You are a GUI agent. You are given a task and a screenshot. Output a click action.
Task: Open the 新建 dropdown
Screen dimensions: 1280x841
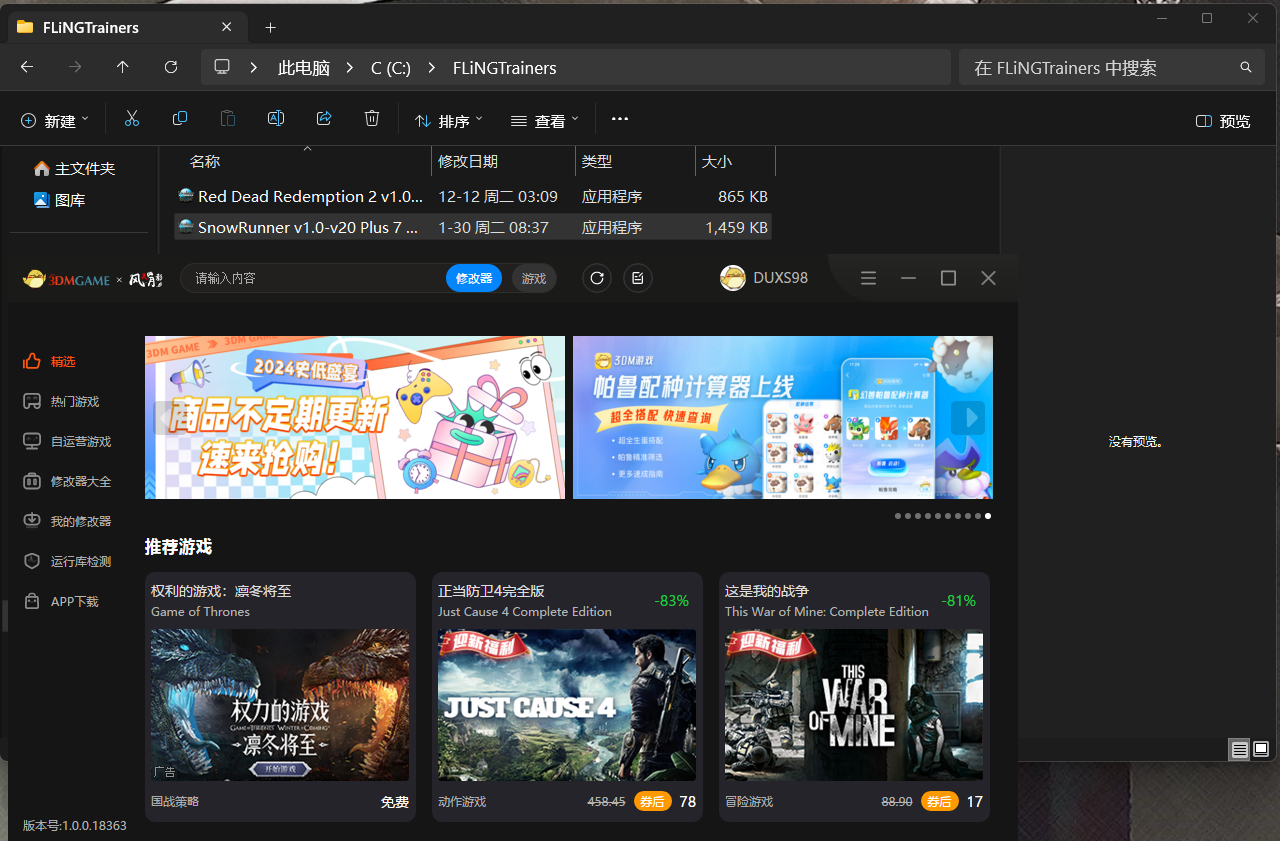coord(54,120)
